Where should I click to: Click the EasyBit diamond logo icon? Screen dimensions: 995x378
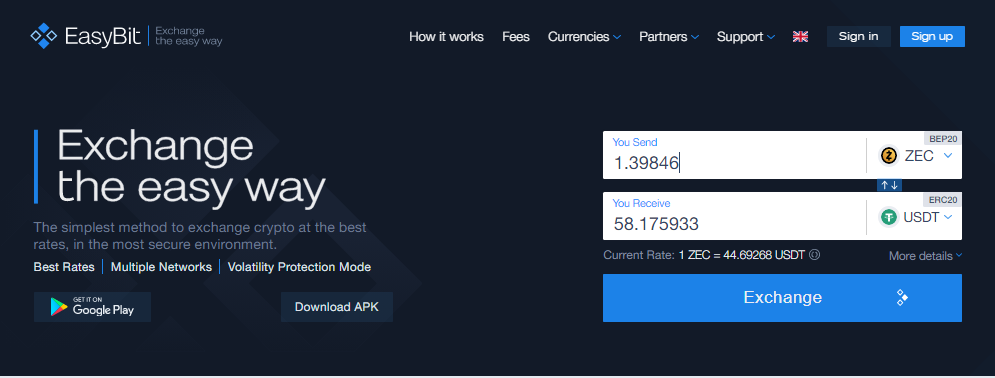click(x=44, y=36)
